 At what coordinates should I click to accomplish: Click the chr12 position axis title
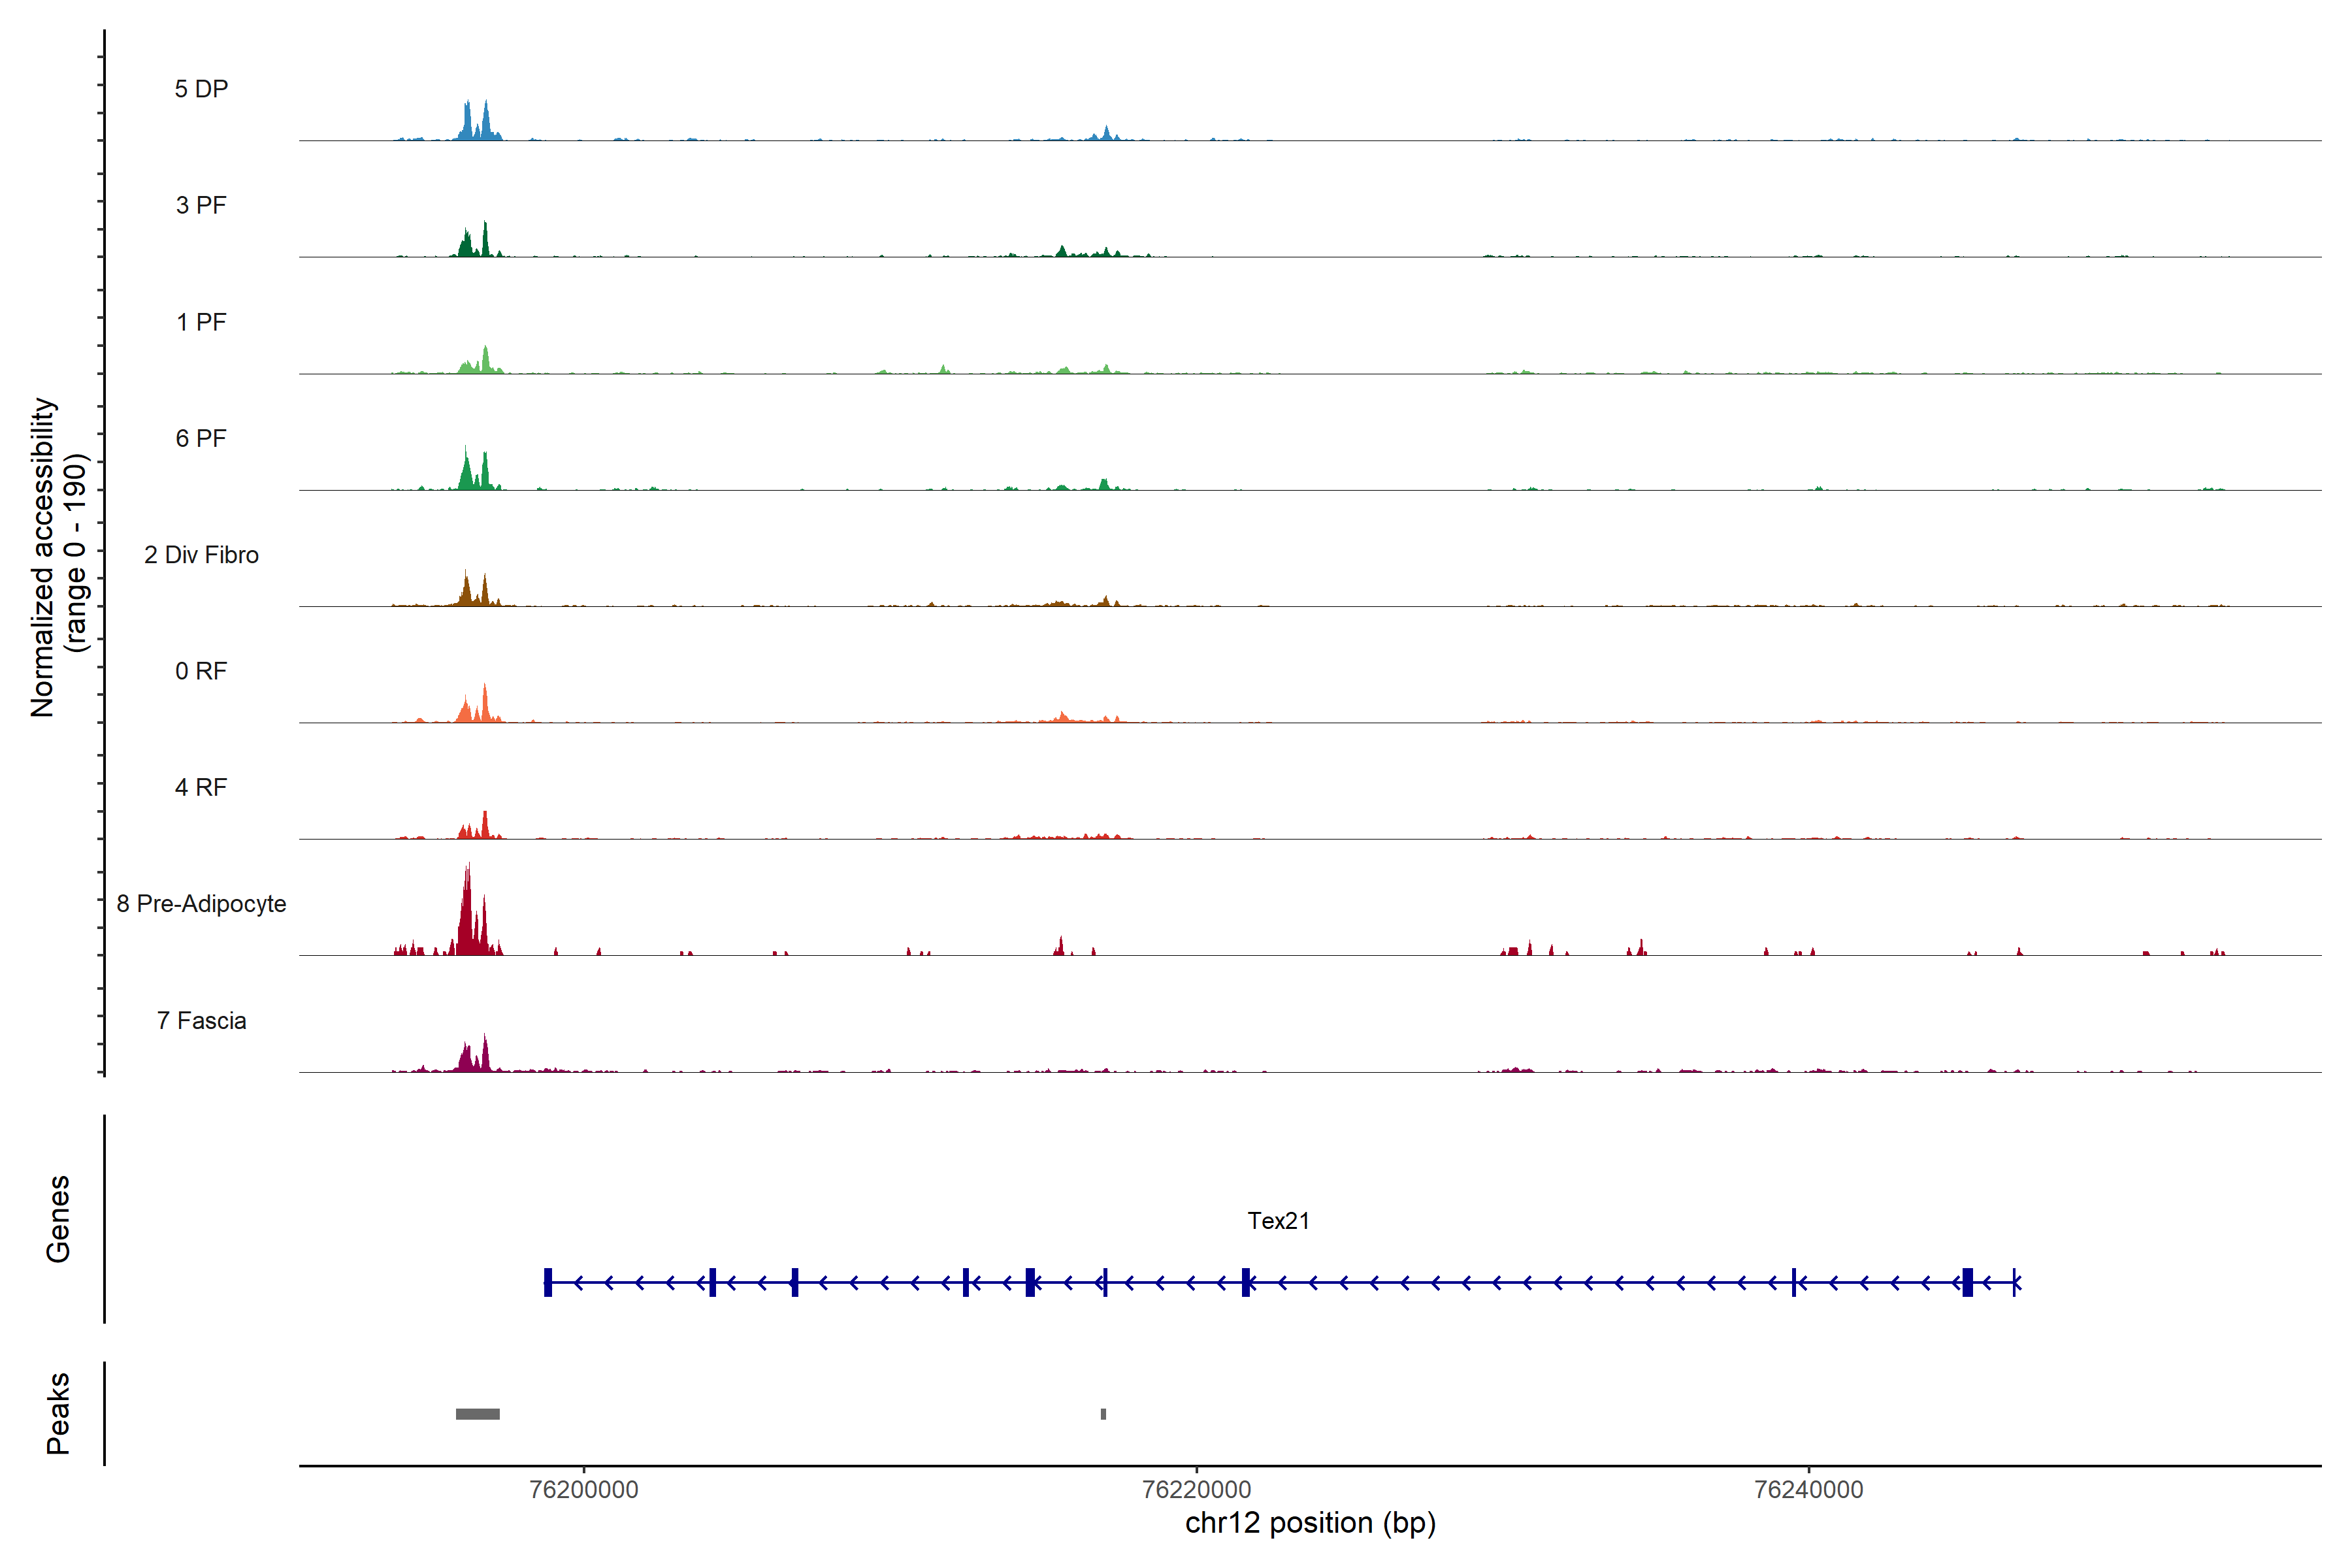[x=1310, y=1523]
